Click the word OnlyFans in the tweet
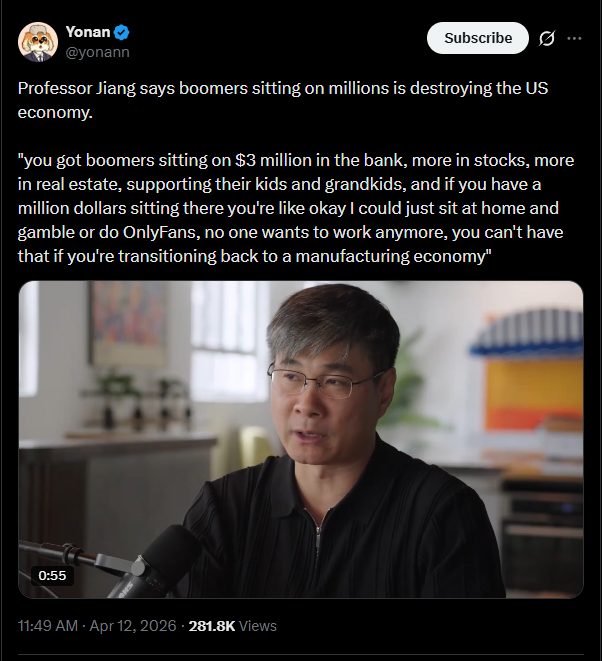This screenshot has width=602, height=661. pos(161,232)
